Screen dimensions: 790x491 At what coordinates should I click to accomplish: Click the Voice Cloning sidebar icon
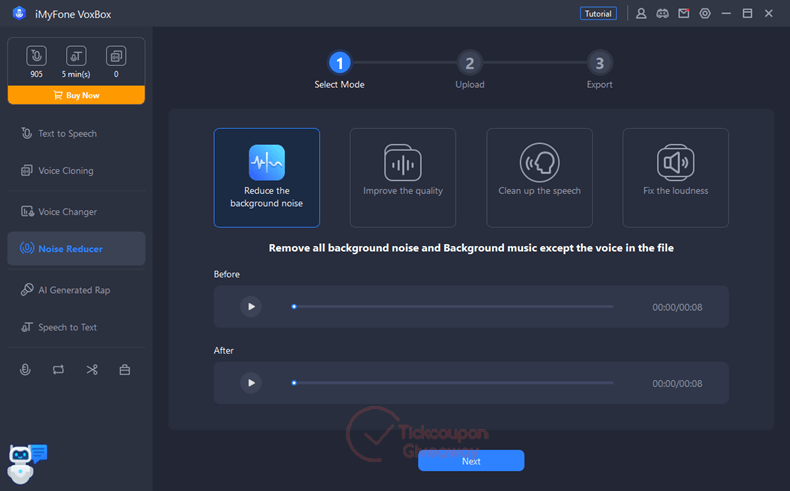coord(27,171)
